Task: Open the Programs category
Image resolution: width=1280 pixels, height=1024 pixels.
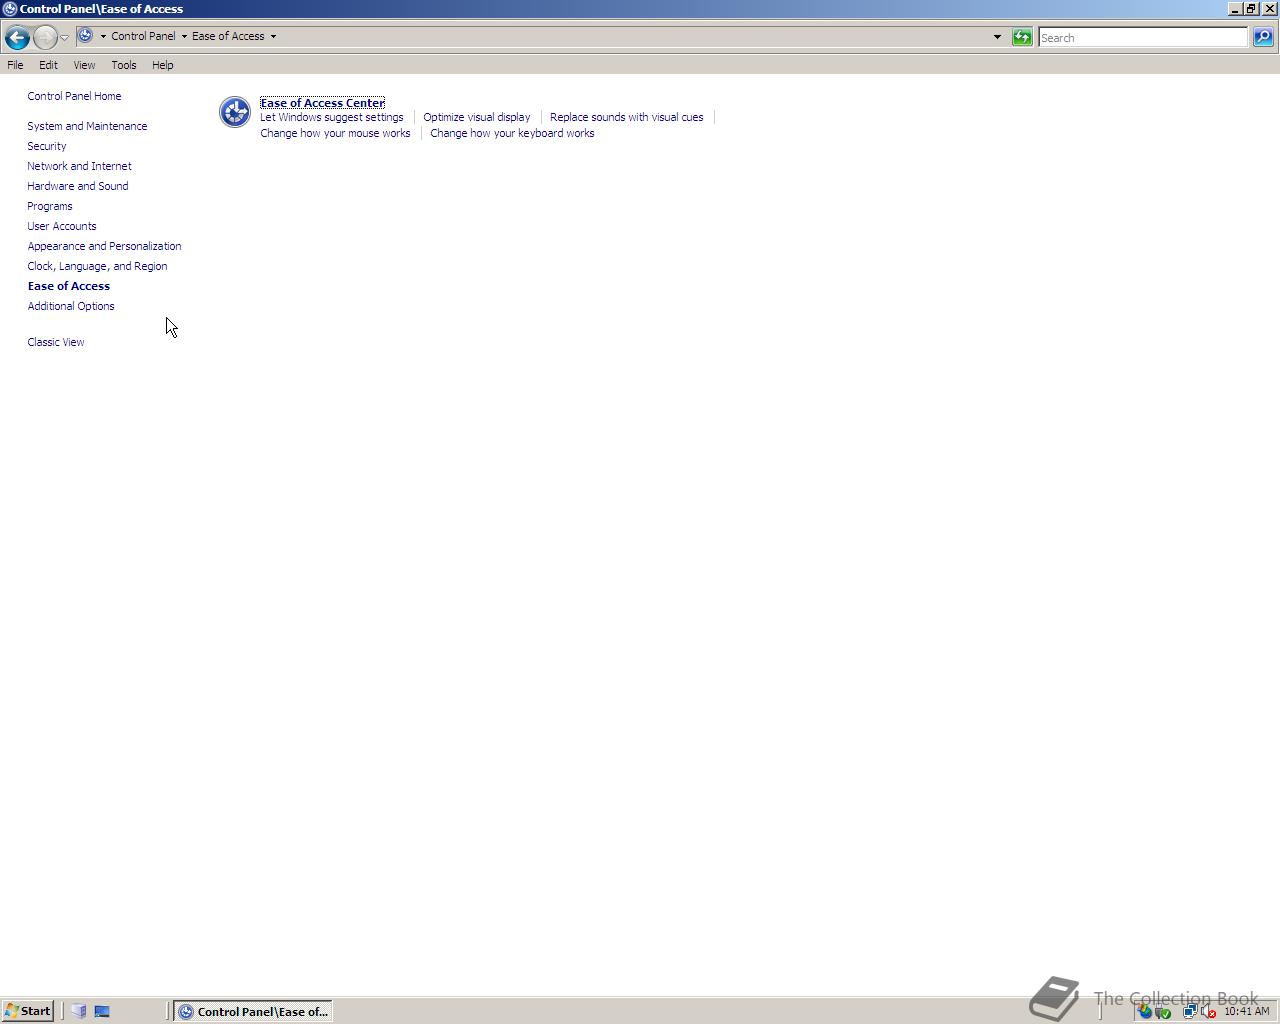Action: pyautogui.click(x=50, y=206)
